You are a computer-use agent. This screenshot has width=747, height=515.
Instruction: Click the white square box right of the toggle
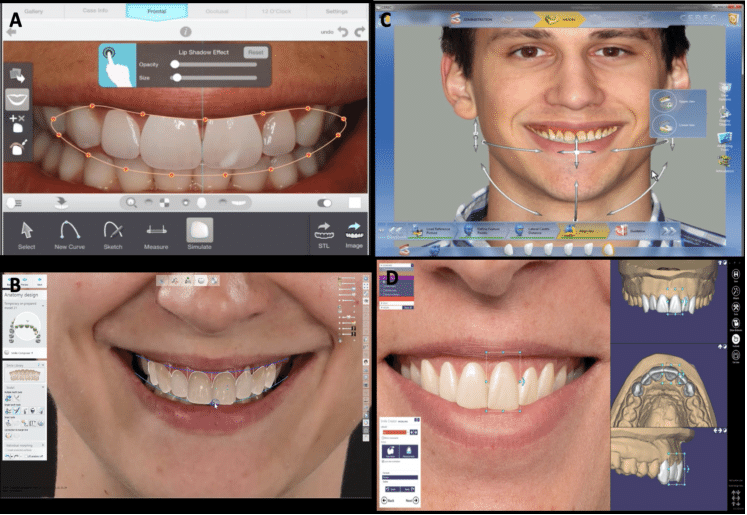pyautogui.click(x=354, y=202)
